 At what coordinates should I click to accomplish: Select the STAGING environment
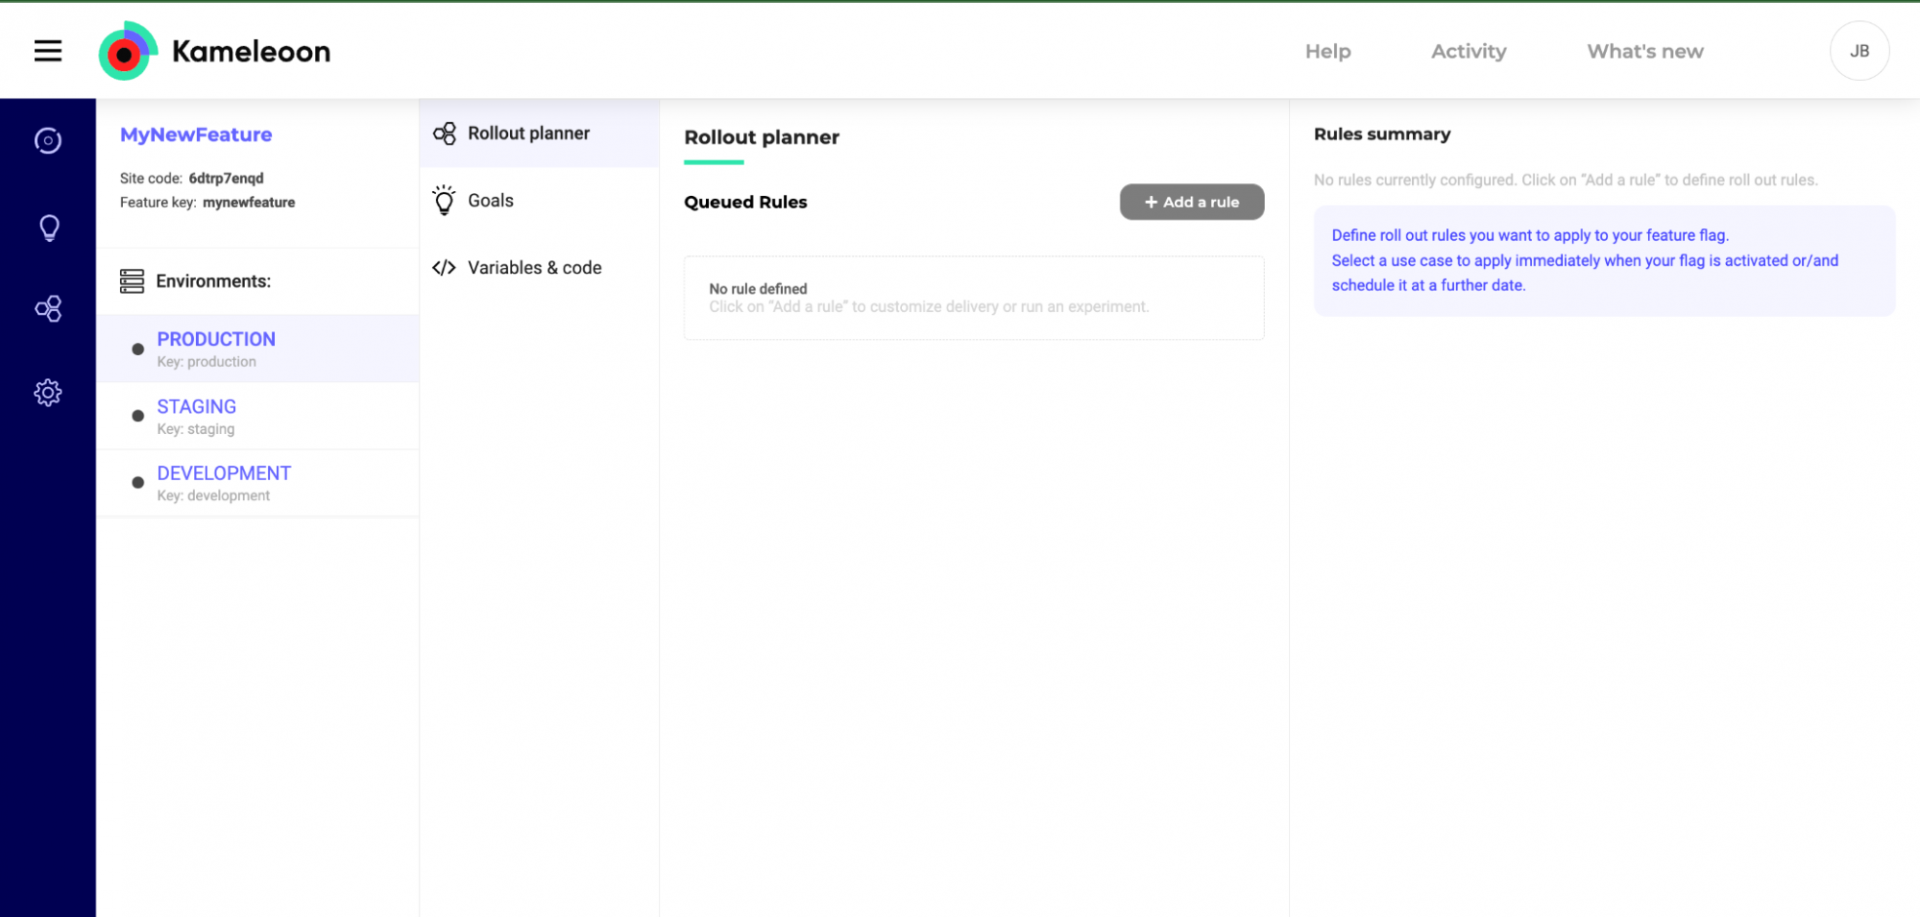coord(258,416)
